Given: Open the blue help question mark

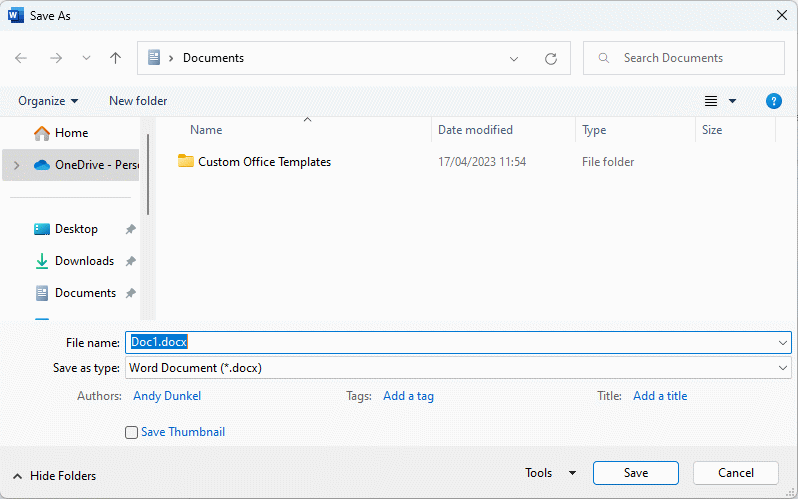Looking at the screenshot, I should click(x=774, y=101).
